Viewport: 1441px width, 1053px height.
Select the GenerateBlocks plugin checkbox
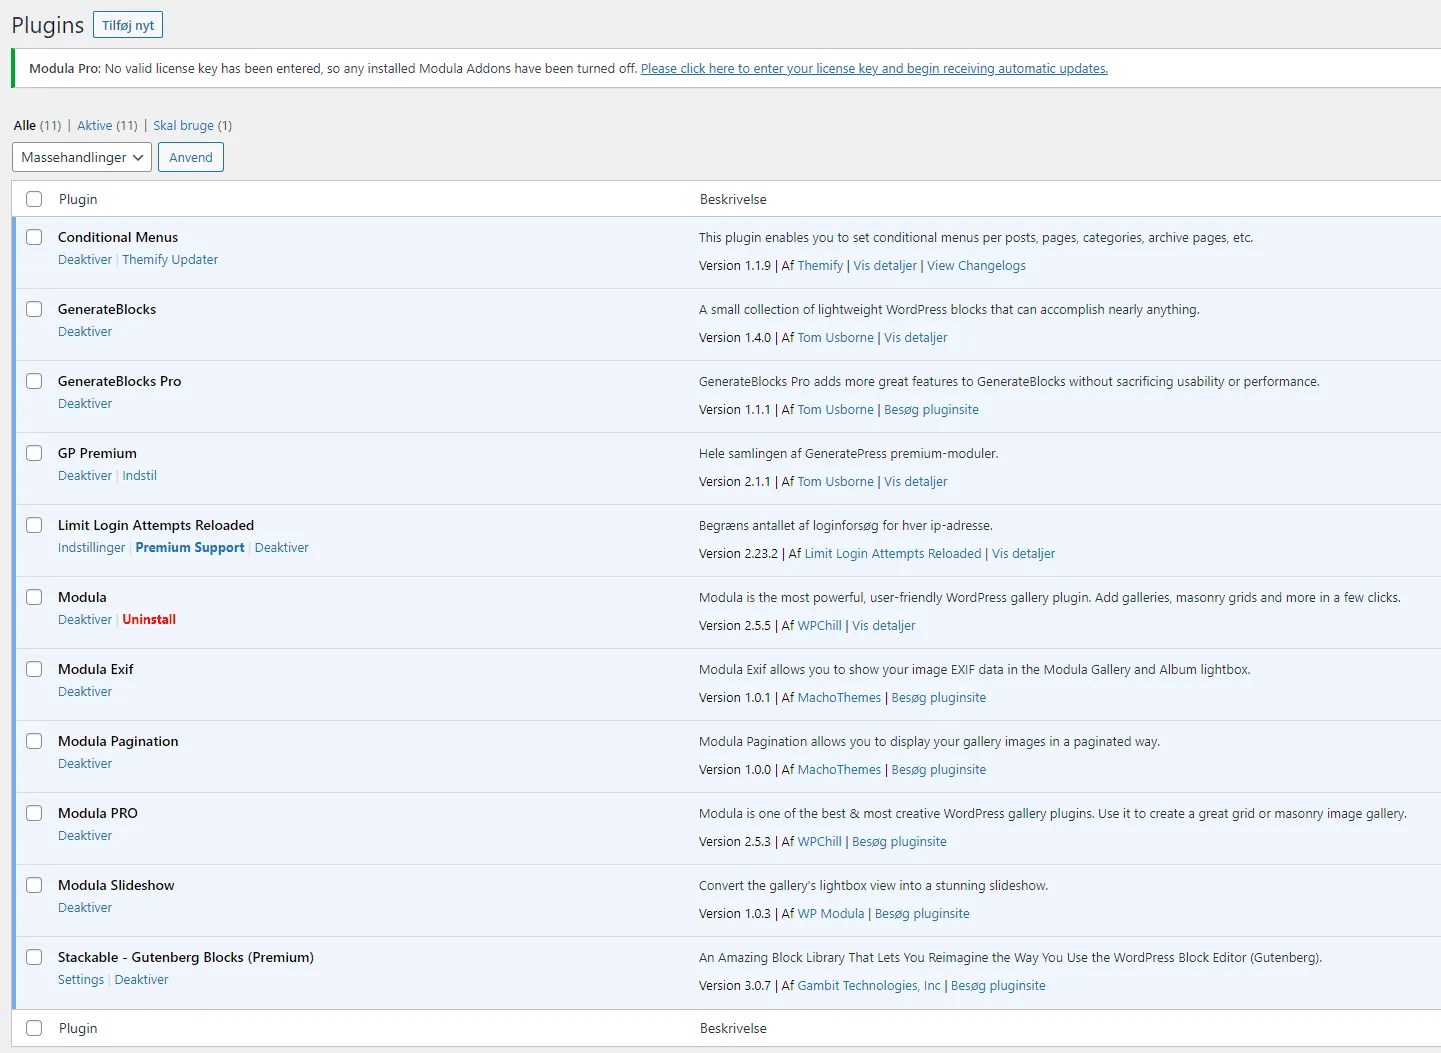tap(34, 309)
